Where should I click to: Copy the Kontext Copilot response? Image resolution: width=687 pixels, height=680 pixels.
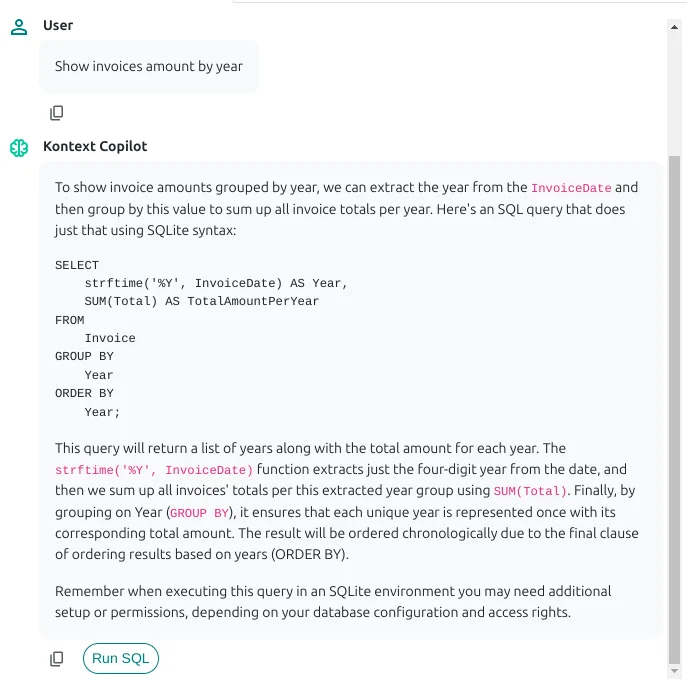[57, 659]
